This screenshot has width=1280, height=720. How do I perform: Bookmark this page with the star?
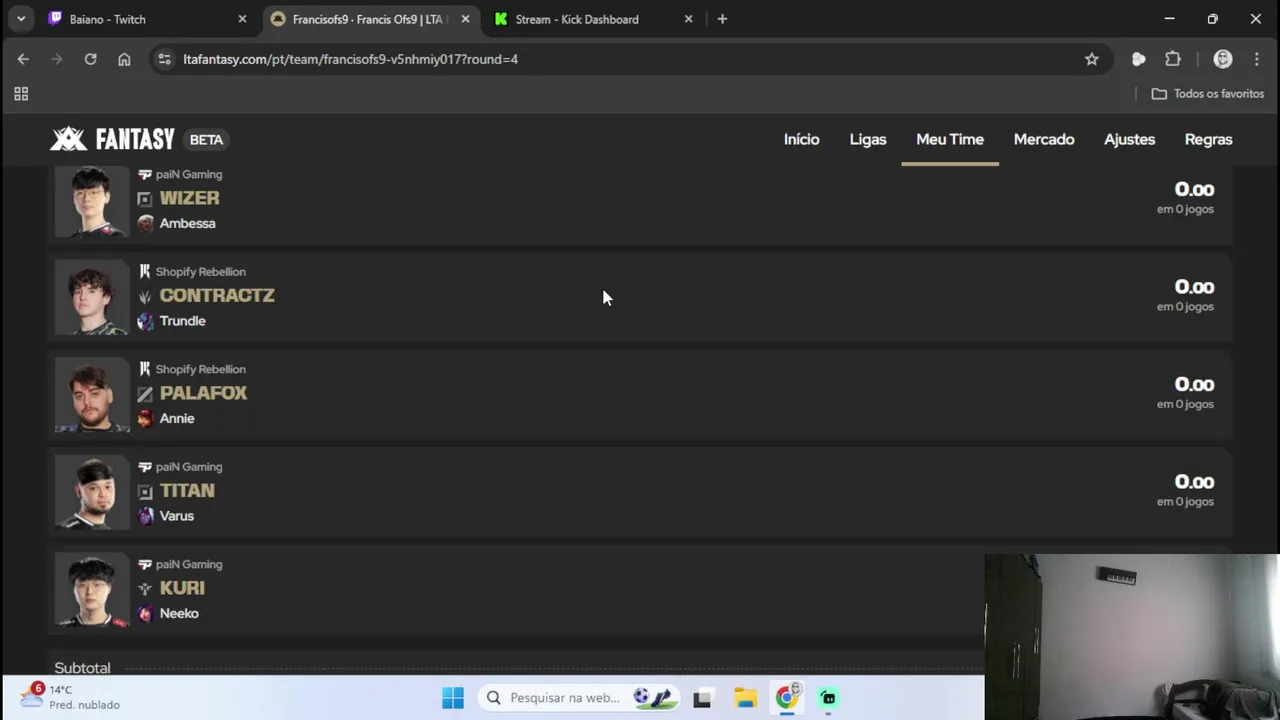pos(1092,59)
